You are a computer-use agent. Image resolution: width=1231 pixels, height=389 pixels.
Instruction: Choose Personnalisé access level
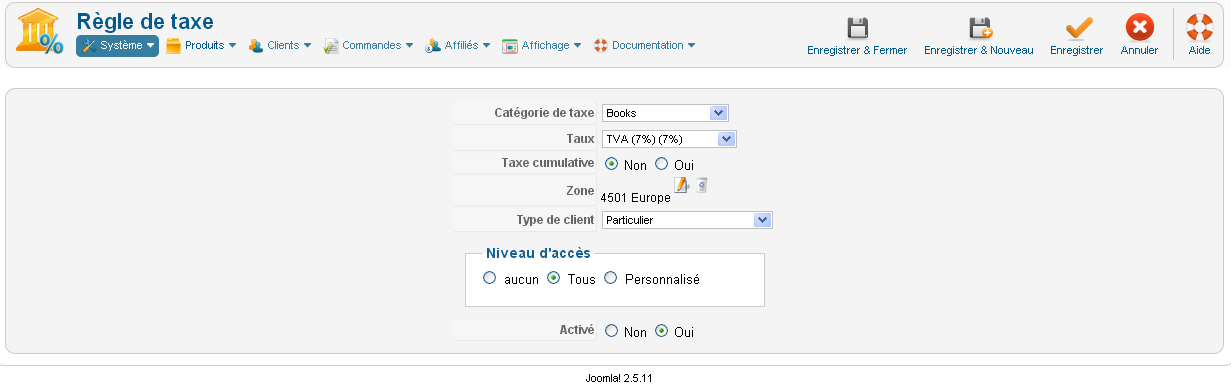610,279
